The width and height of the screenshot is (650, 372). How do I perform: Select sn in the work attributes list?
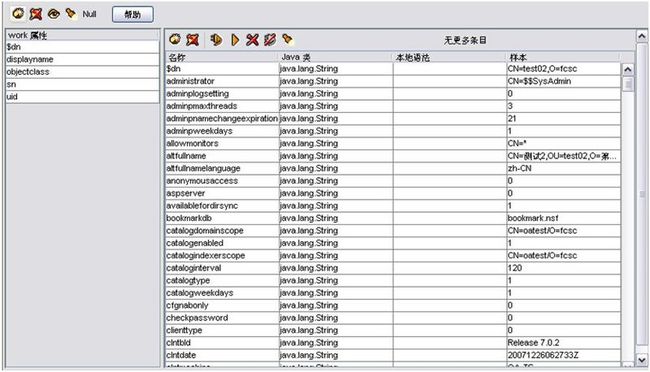tap(82, 84)
